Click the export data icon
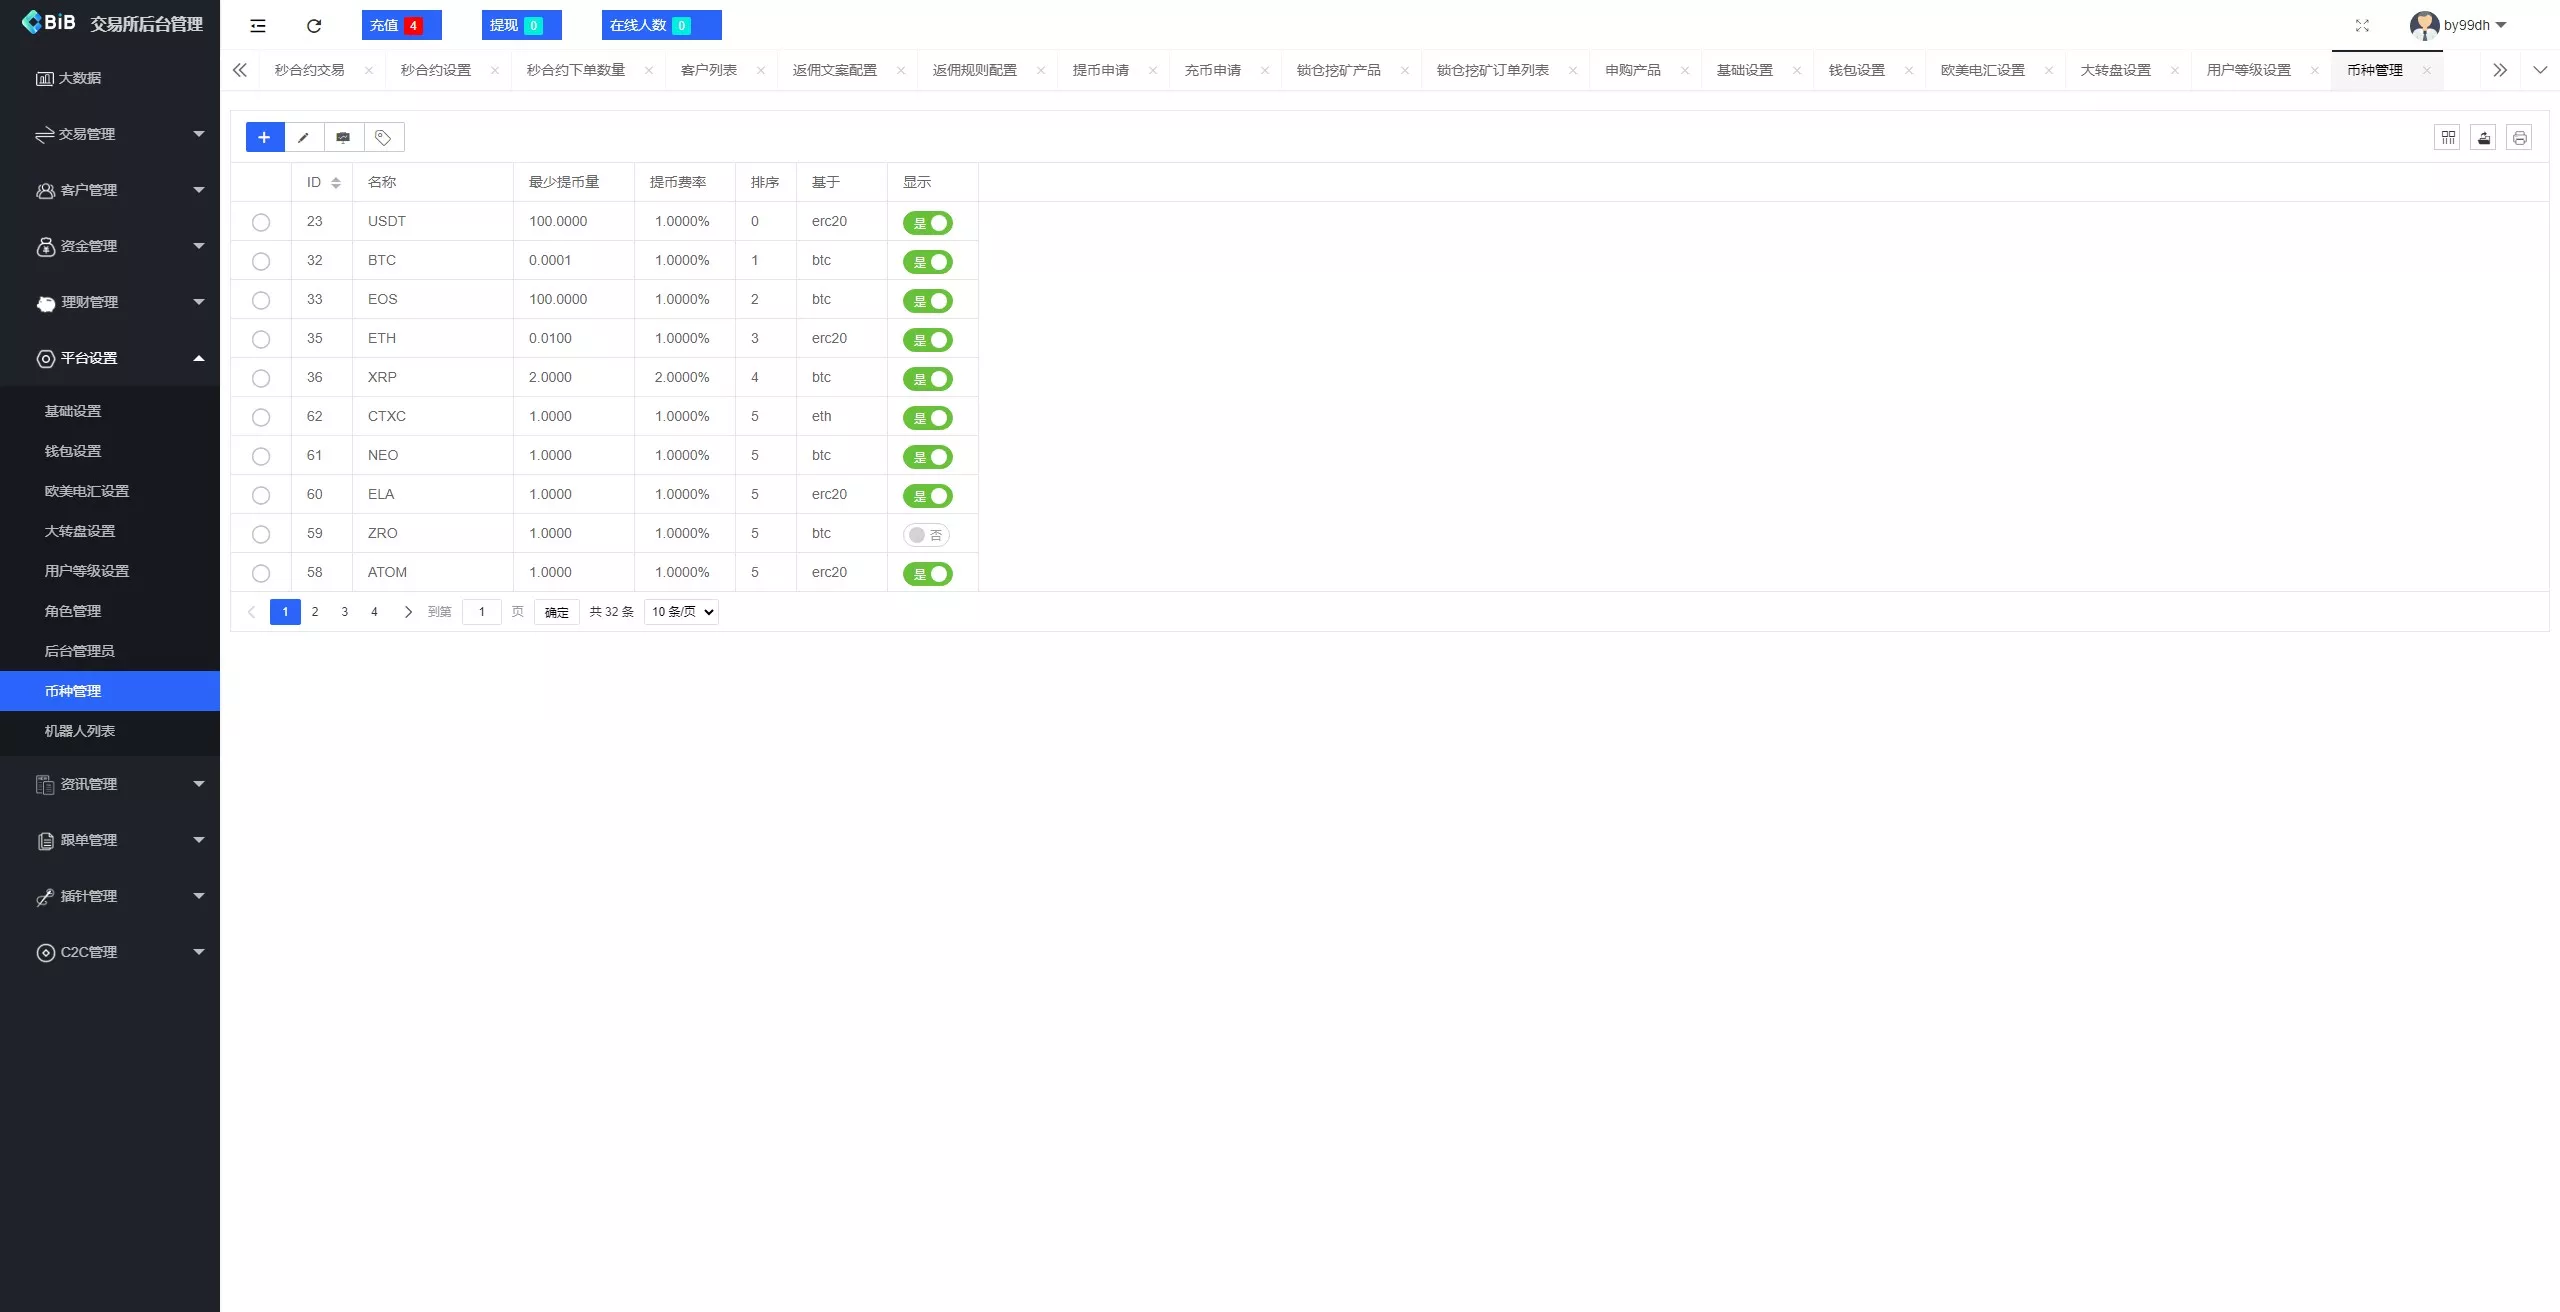Viewport: 2560px width, 1312px height. 2483,137
